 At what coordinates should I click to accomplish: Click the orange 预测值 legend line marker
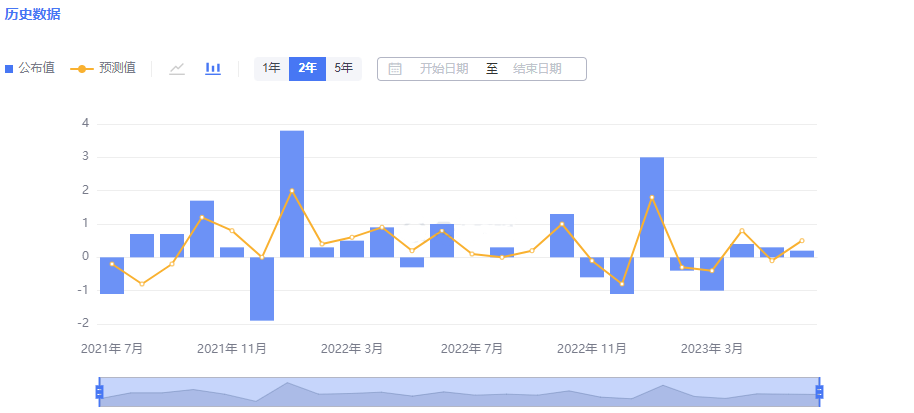(x=82, y=69)
